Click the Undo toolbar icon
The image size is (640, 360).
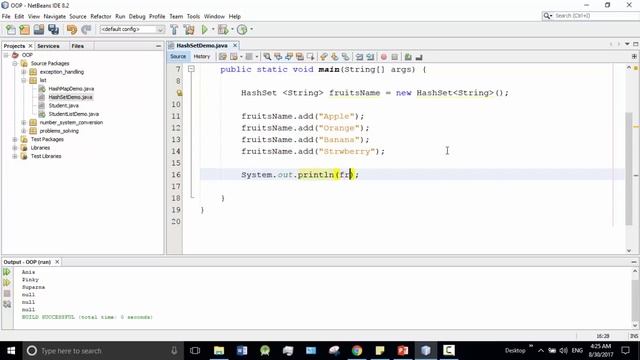(x=72, y=29)
